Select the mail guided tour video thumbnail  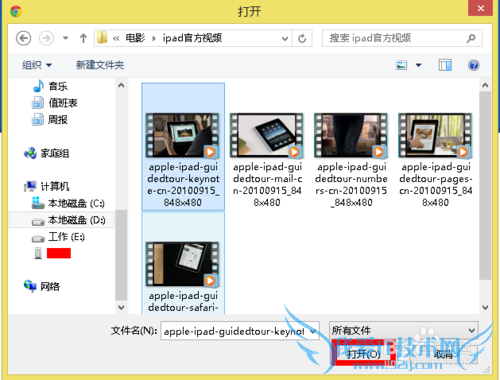(x=267, y=135)
